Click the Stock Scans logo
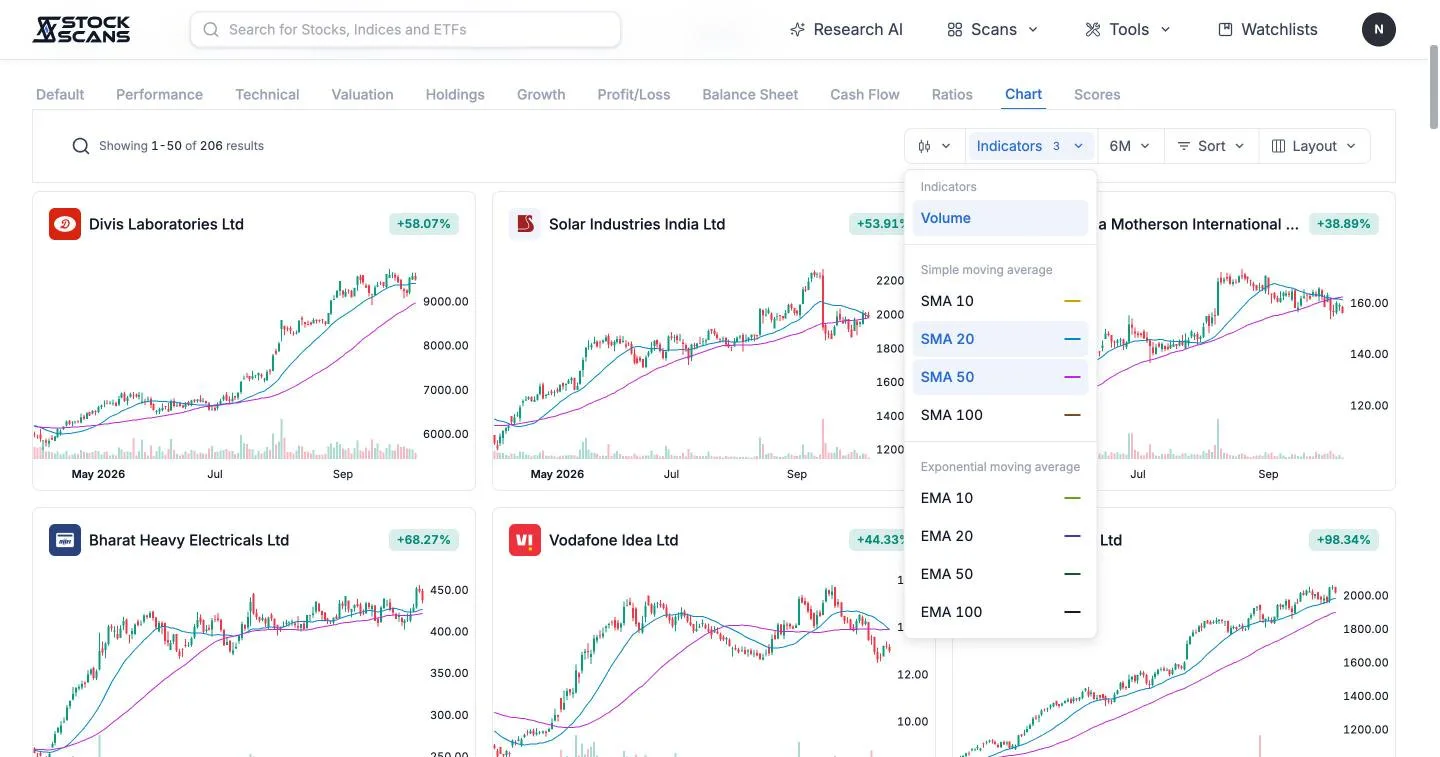 coord(81,29)
